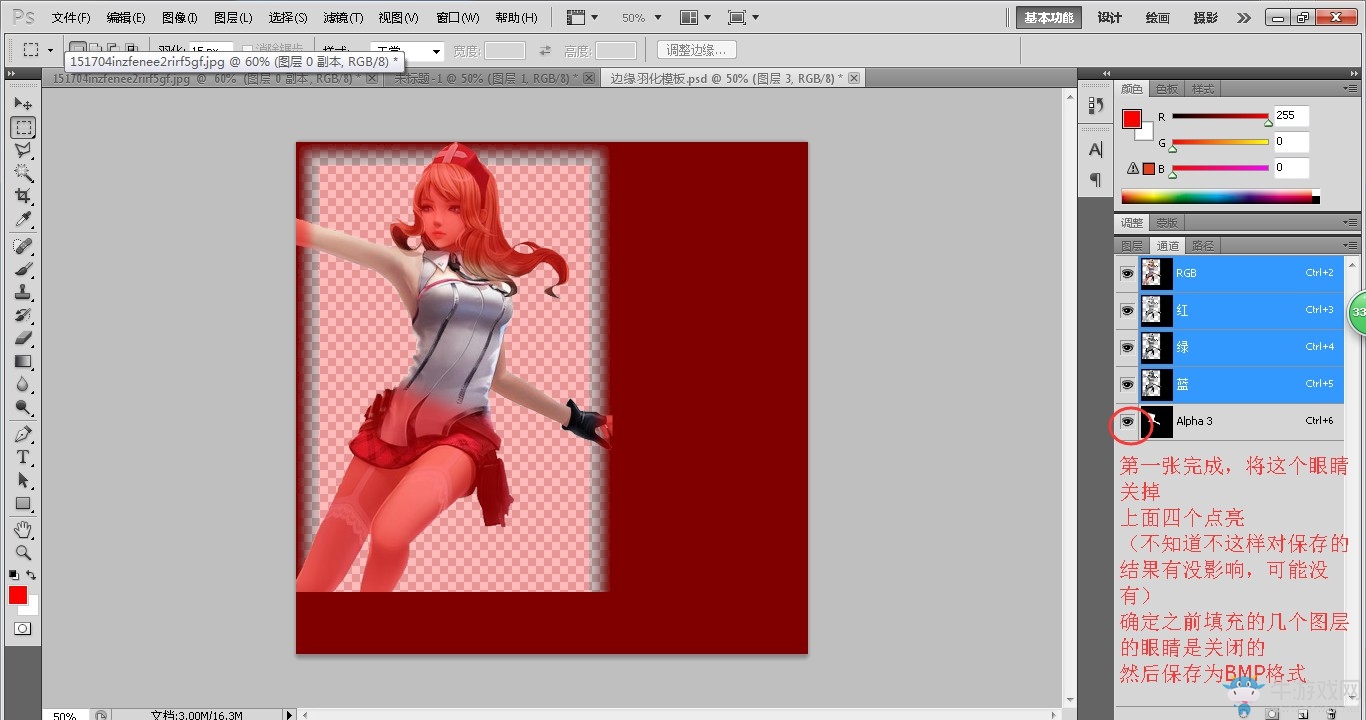Select the Polygonal Lasso tool
The width and height of the screenshot is (1366, 720).
[x=23, y=150]
